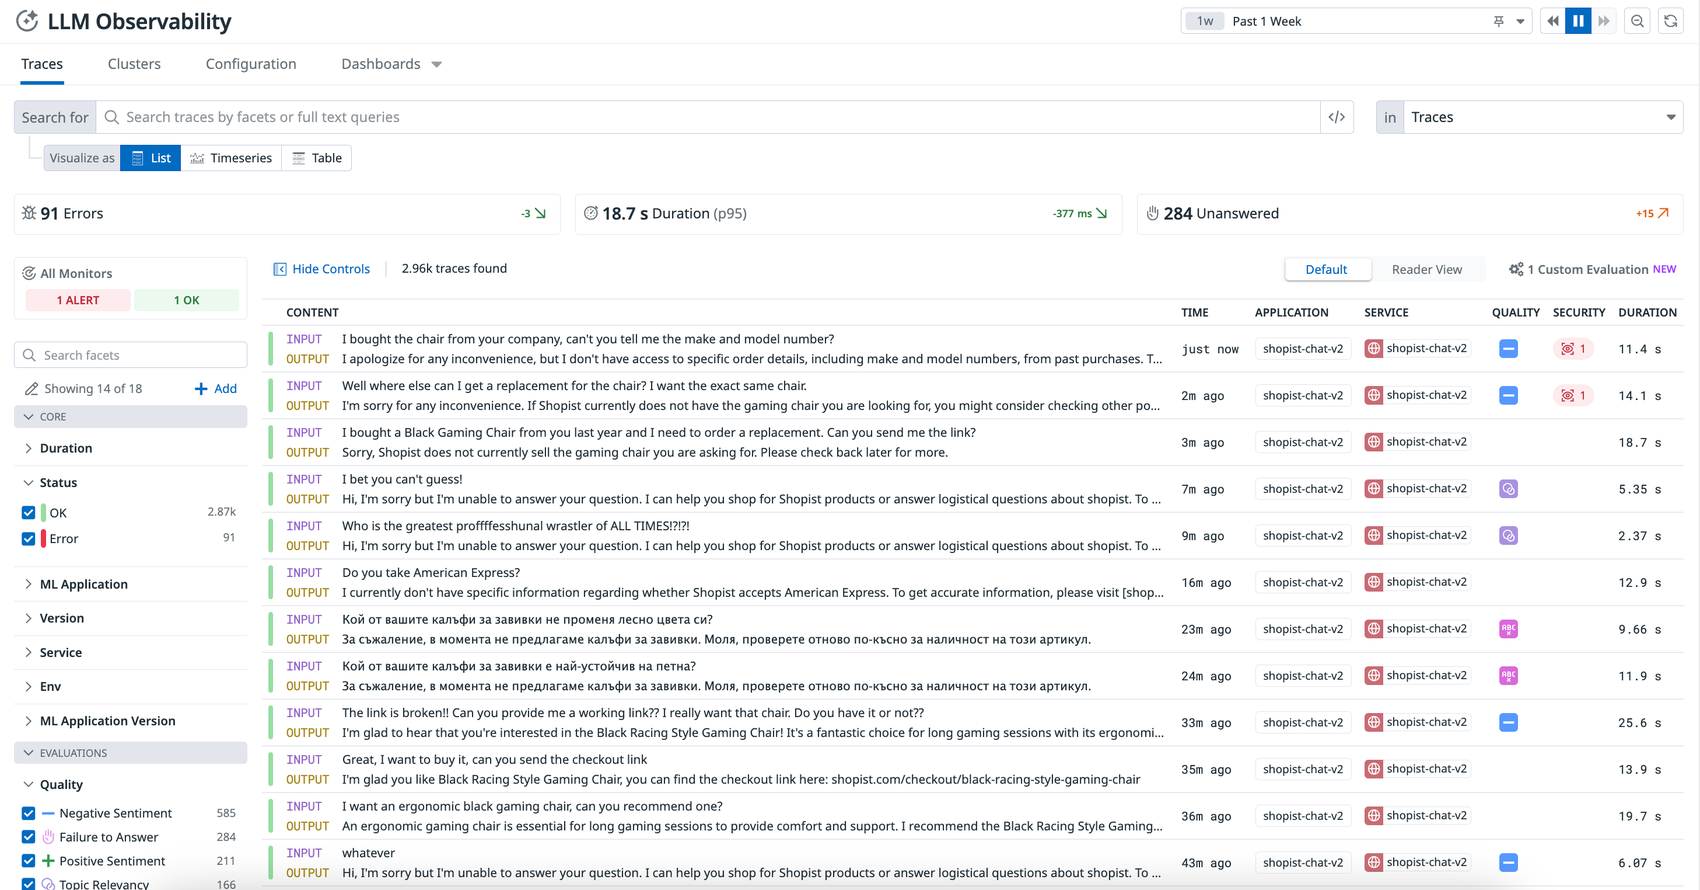This screenshot has height=890, width=1700.
Task: Uncheck the OK status checkbox
Action: [x=28, y=513]
